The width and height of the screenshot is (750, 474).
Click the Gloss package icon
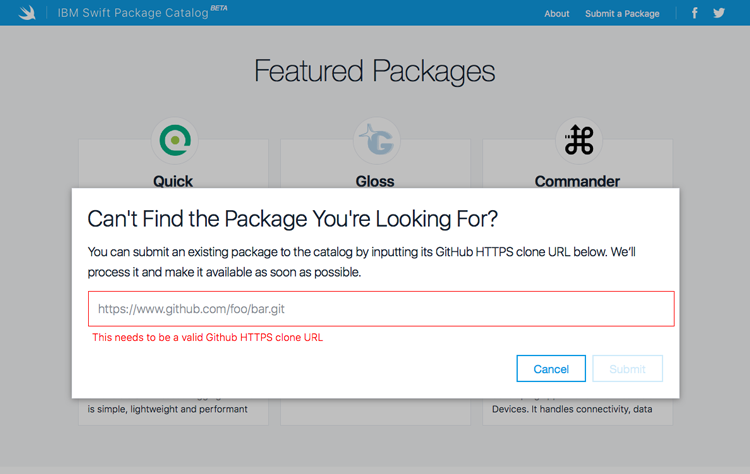[x=376, y=141]
